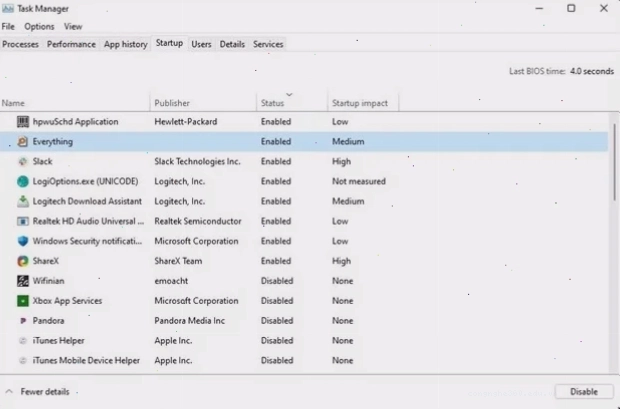The height and width of the screenshot is (410, 620).
Task: Select Realtek HD Audio Universal entry
Action: (x=88, y=221)
